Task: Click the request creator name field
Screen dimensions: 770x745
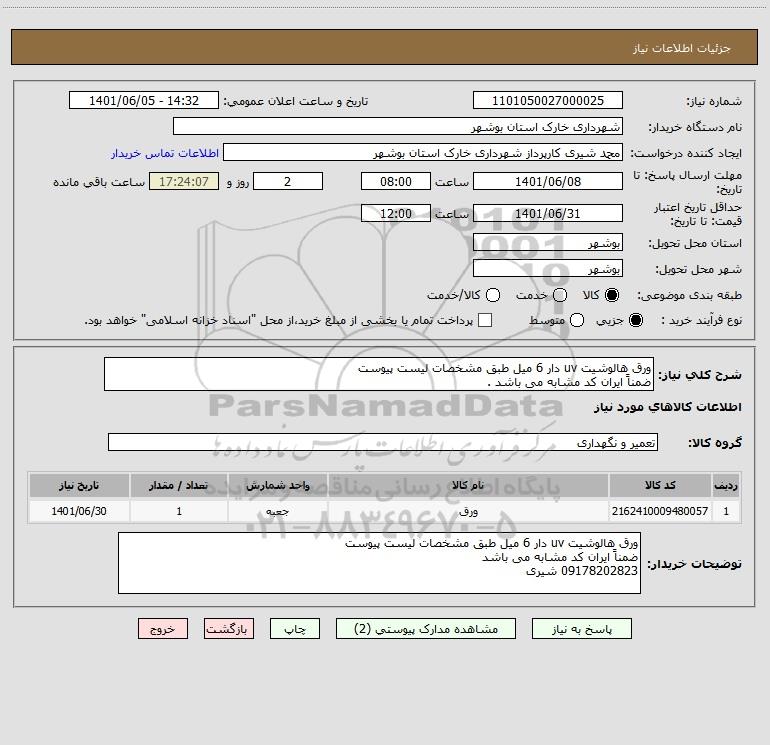Action: (x=423, y=152)
